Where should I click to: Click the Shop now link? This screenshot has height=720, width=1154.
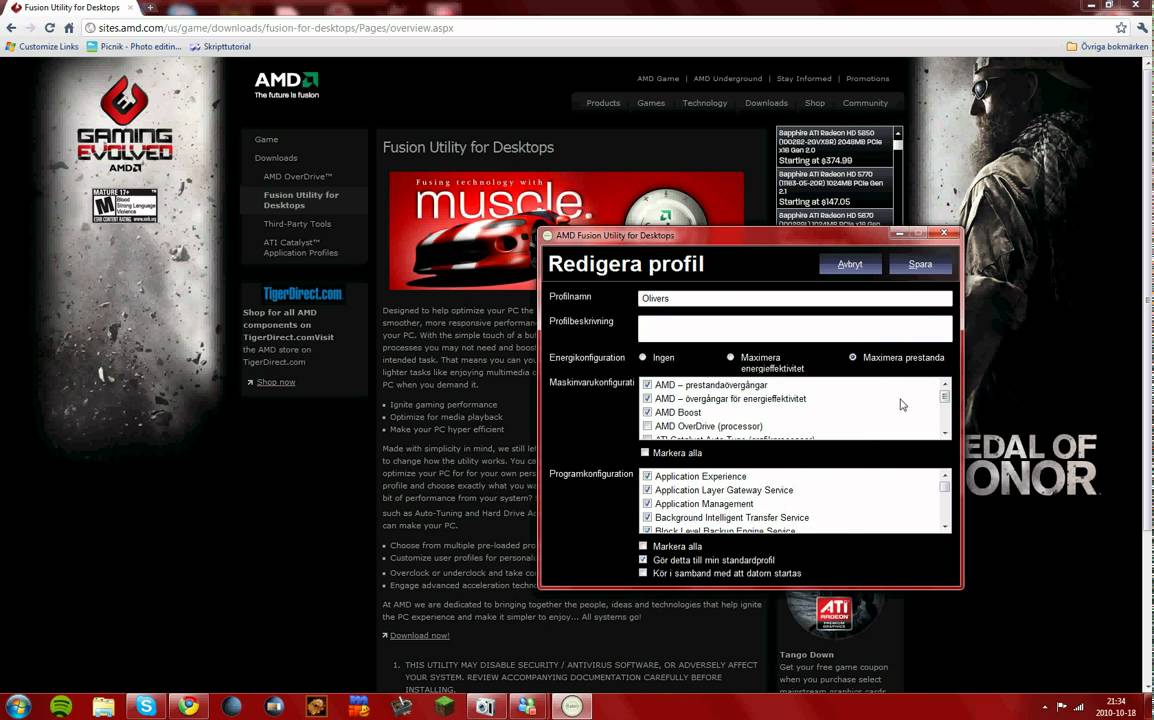click(x=276, y=382)
